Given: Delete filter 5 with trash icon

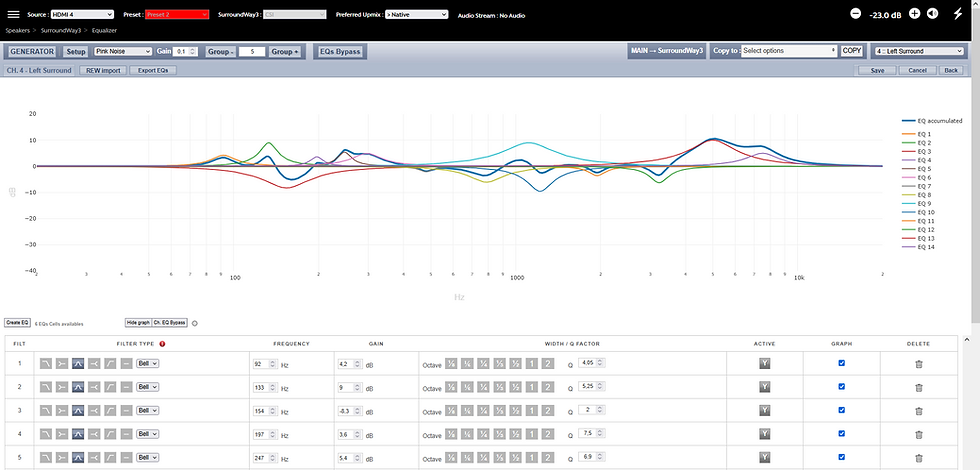Looking at the screenshot, I should click(919, 458).
